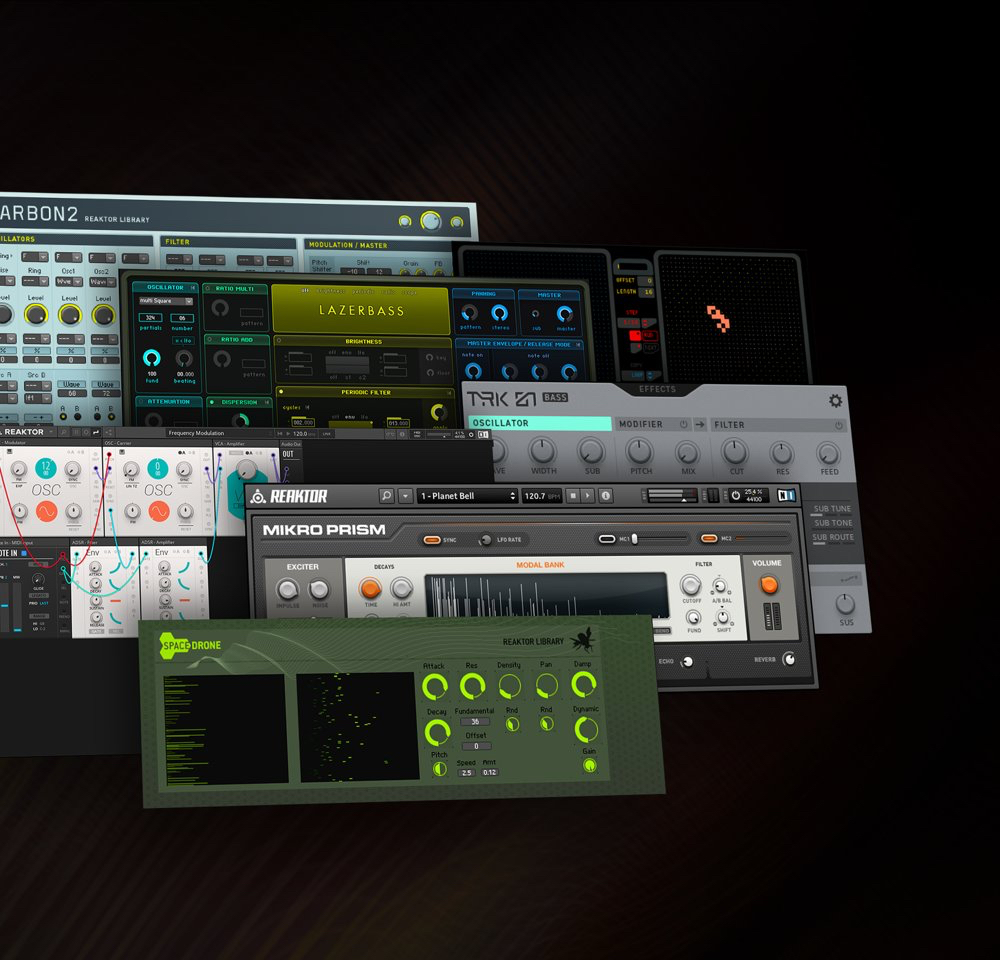
Task: Open the info icon in Reaktor toolbar
Action: (x=605, y=496)
